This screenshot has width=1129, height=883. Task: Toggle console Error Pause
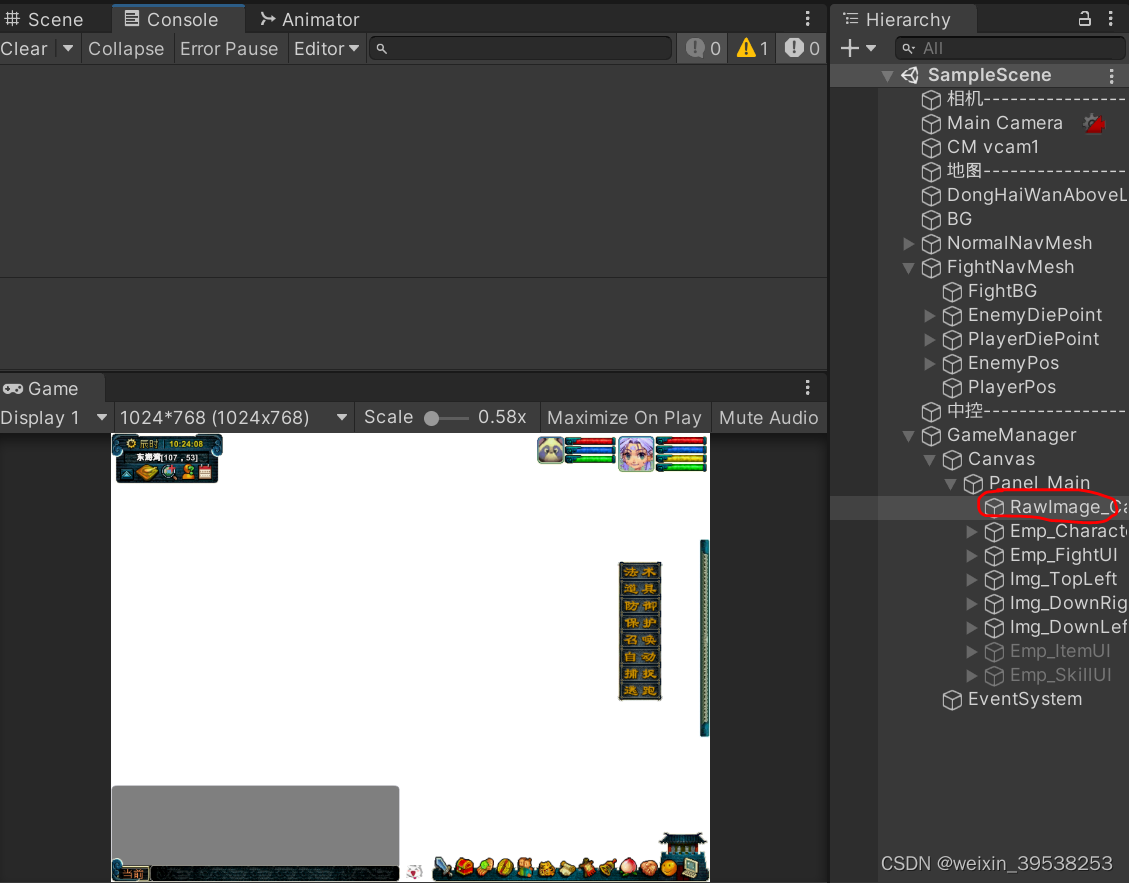[229, 48]
